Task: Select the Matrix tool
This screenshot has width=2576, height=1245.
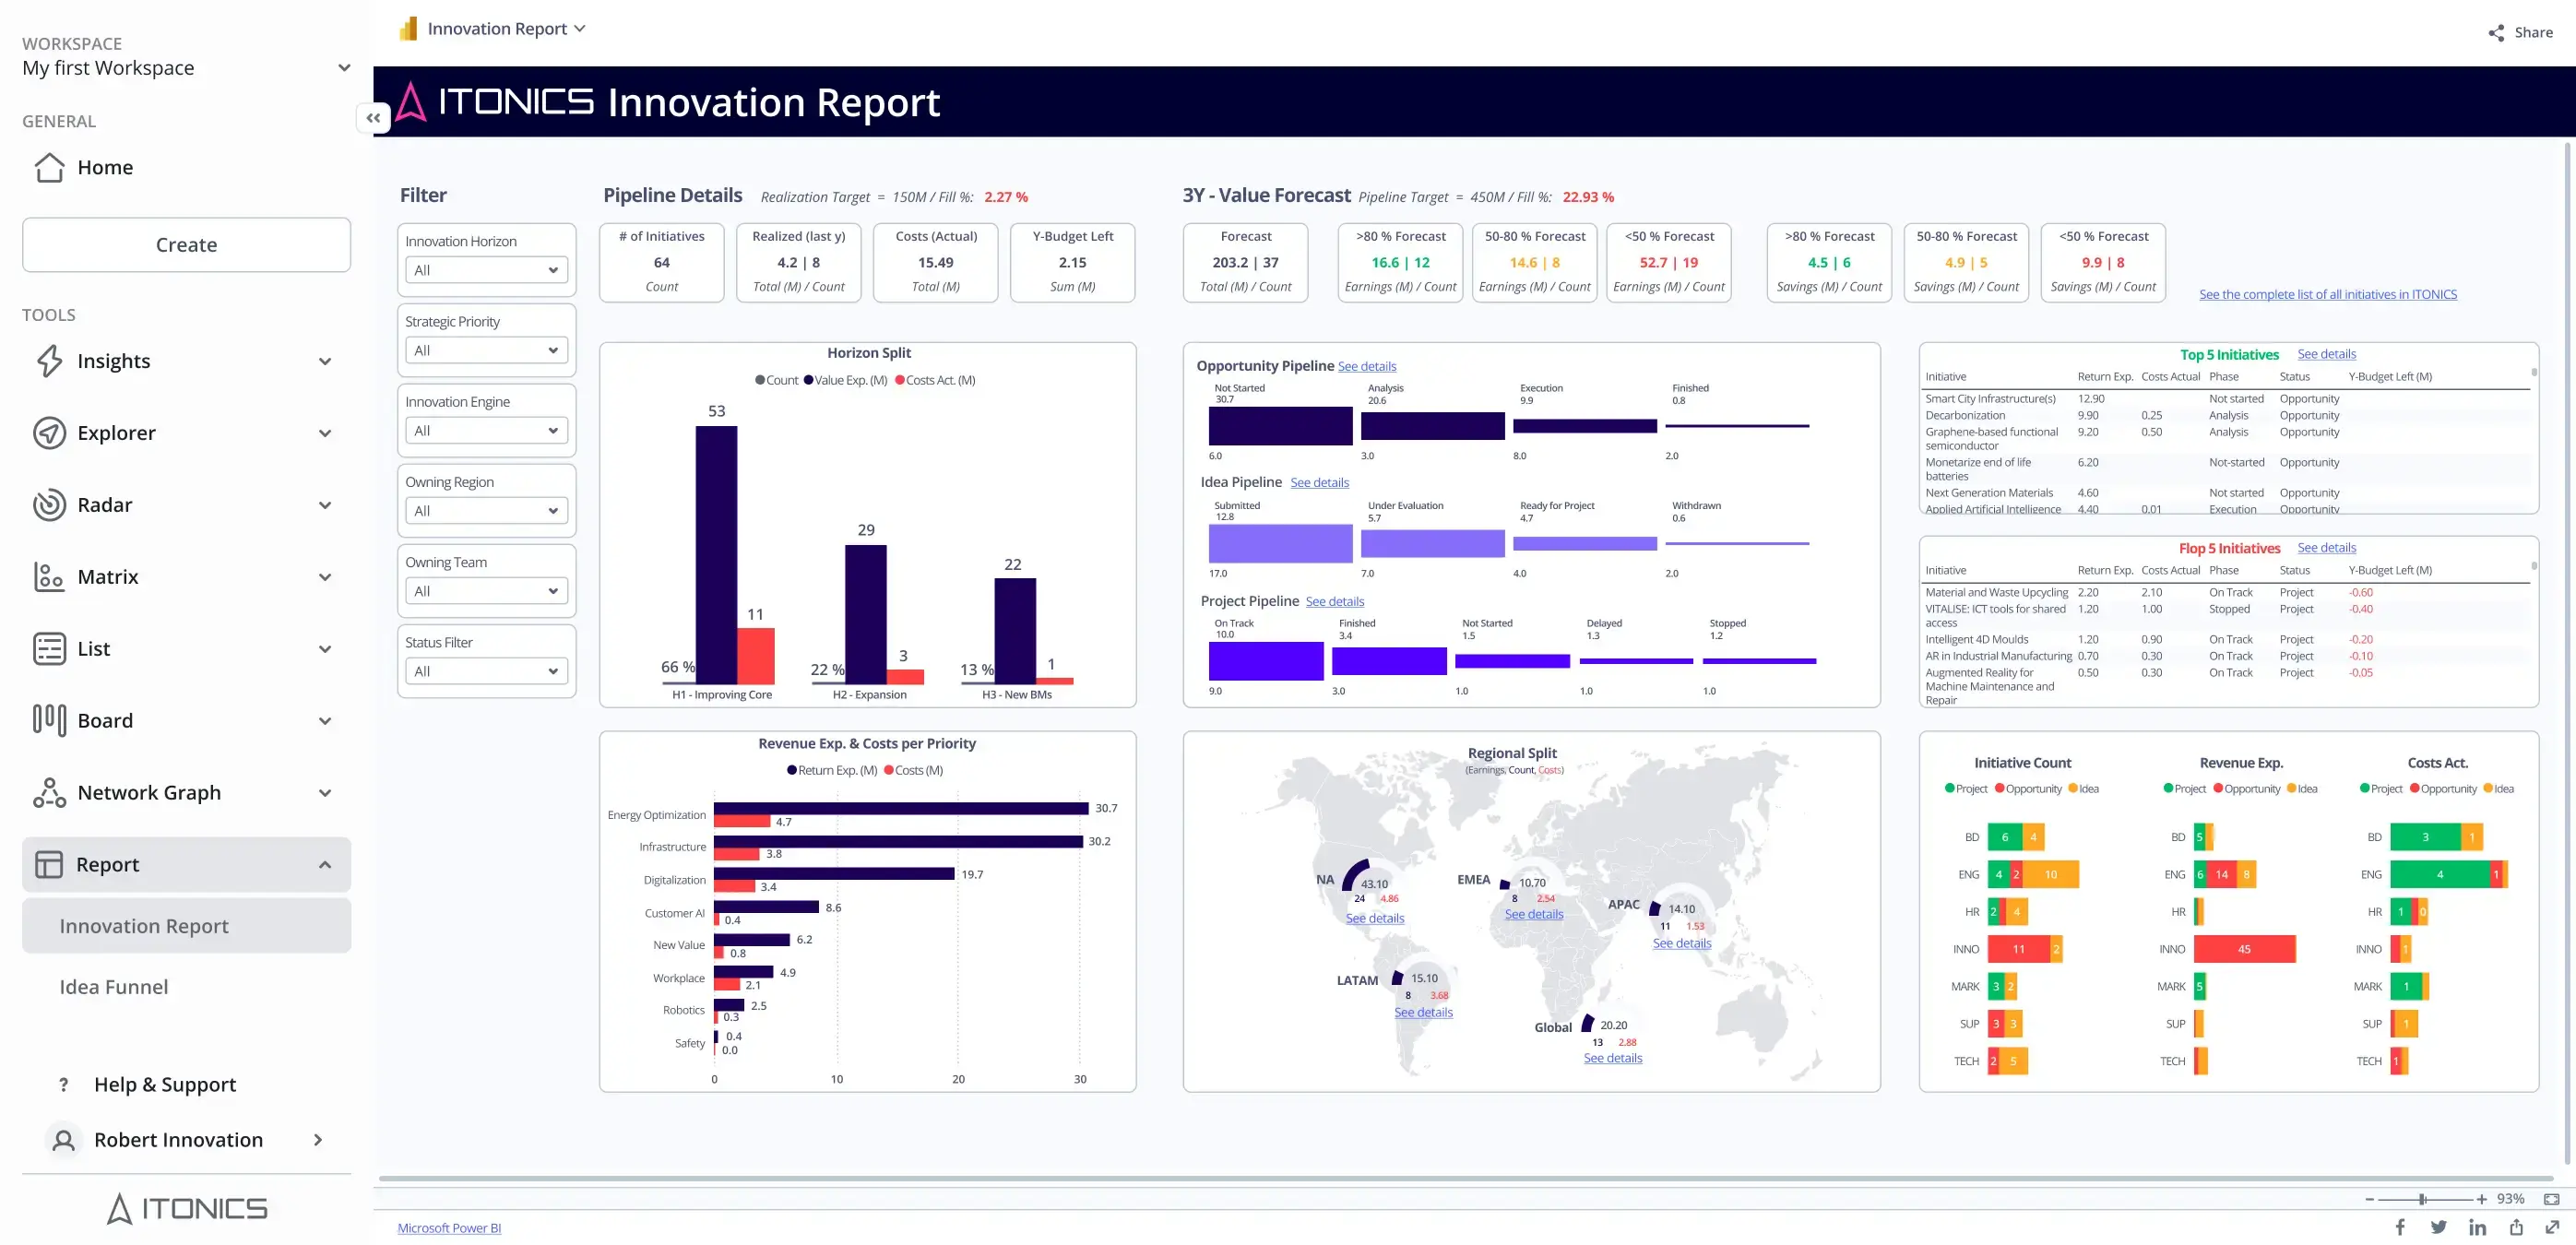Action: coord(107,577)
